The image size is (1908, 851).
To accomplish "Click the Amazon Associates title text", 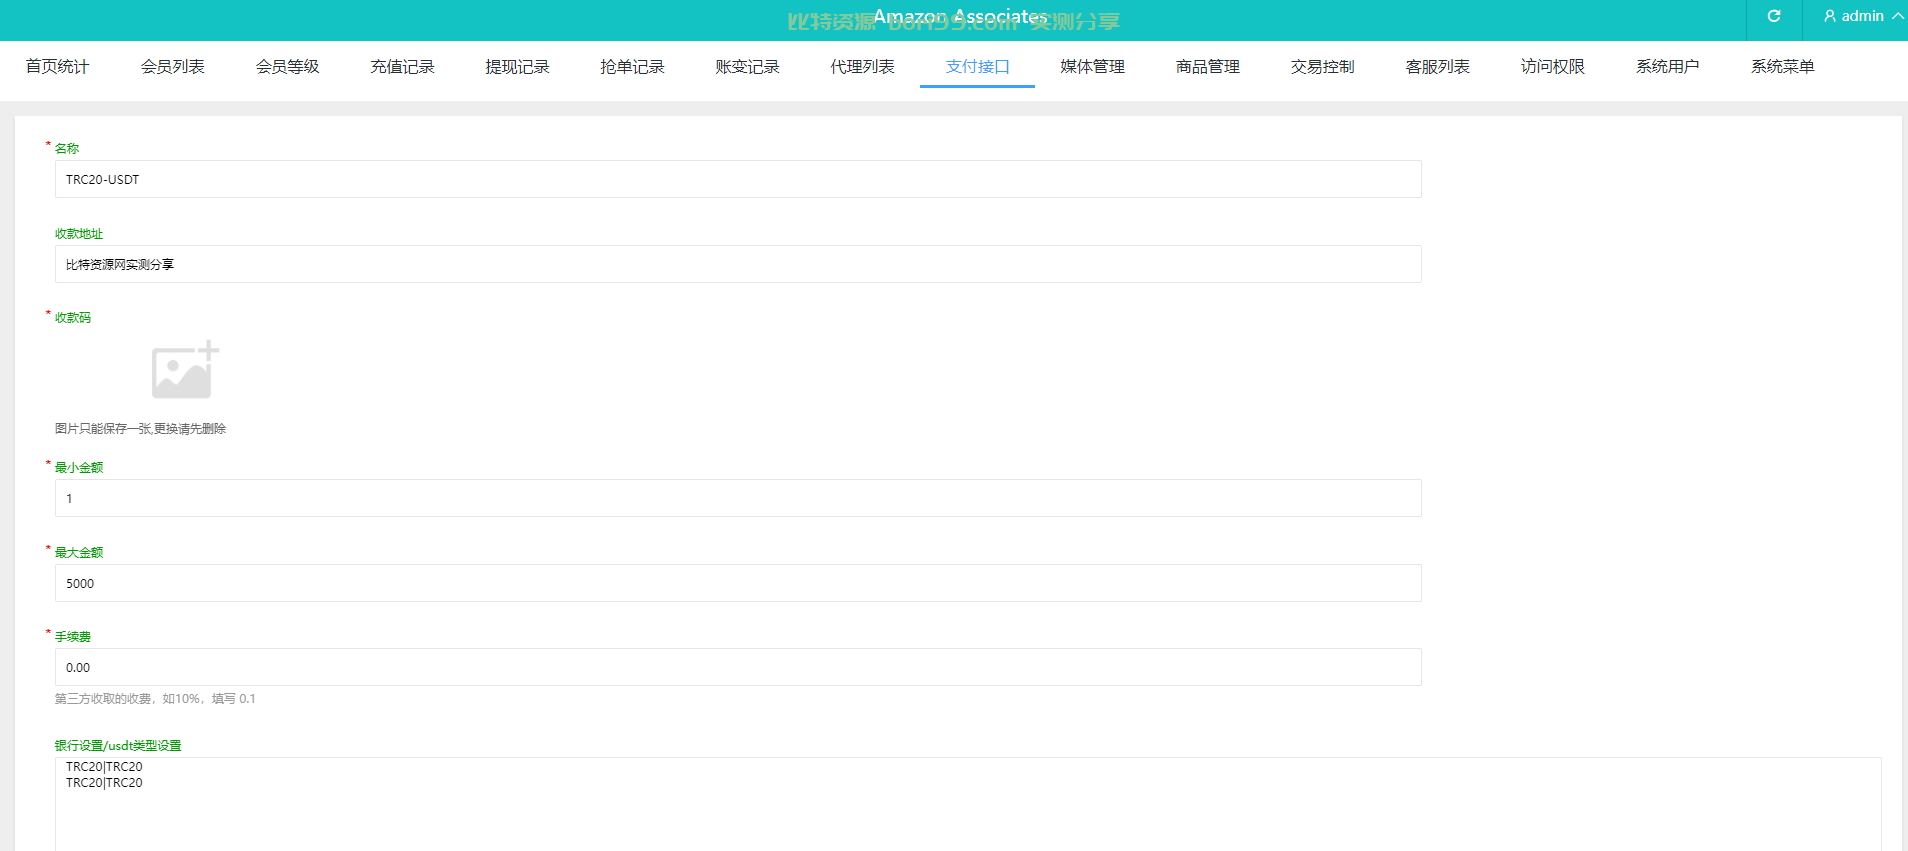I will 960,17.
